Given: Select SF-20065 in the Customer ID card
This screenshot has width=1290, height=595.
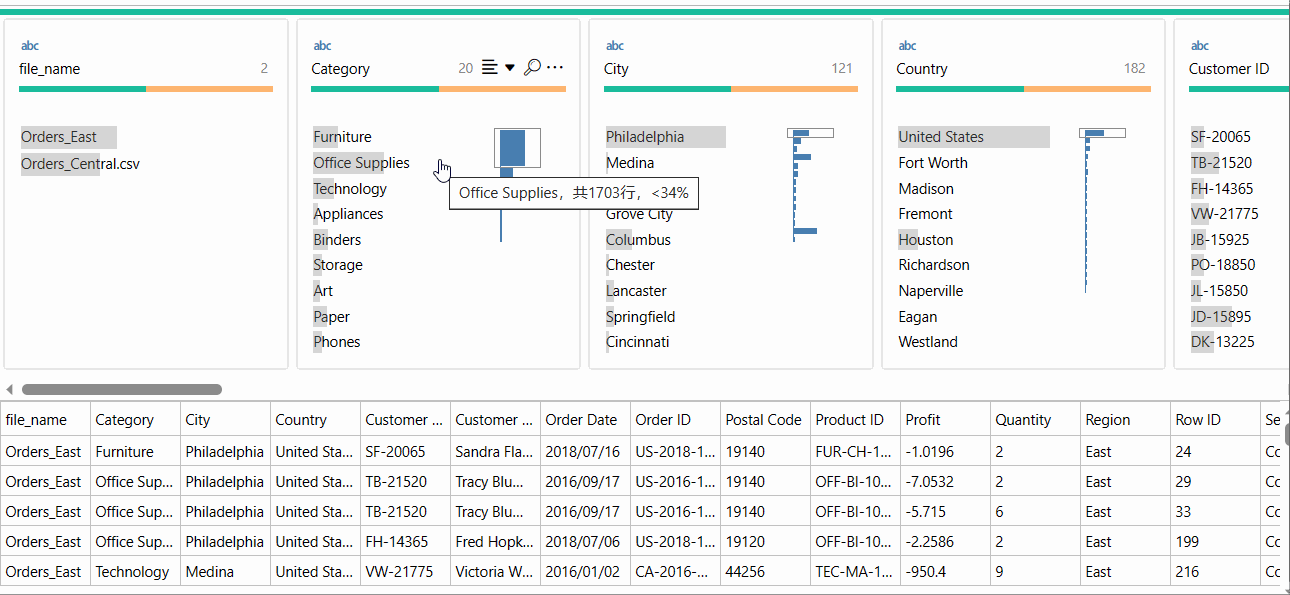Looking at the screenshot, I should 1221,137.
